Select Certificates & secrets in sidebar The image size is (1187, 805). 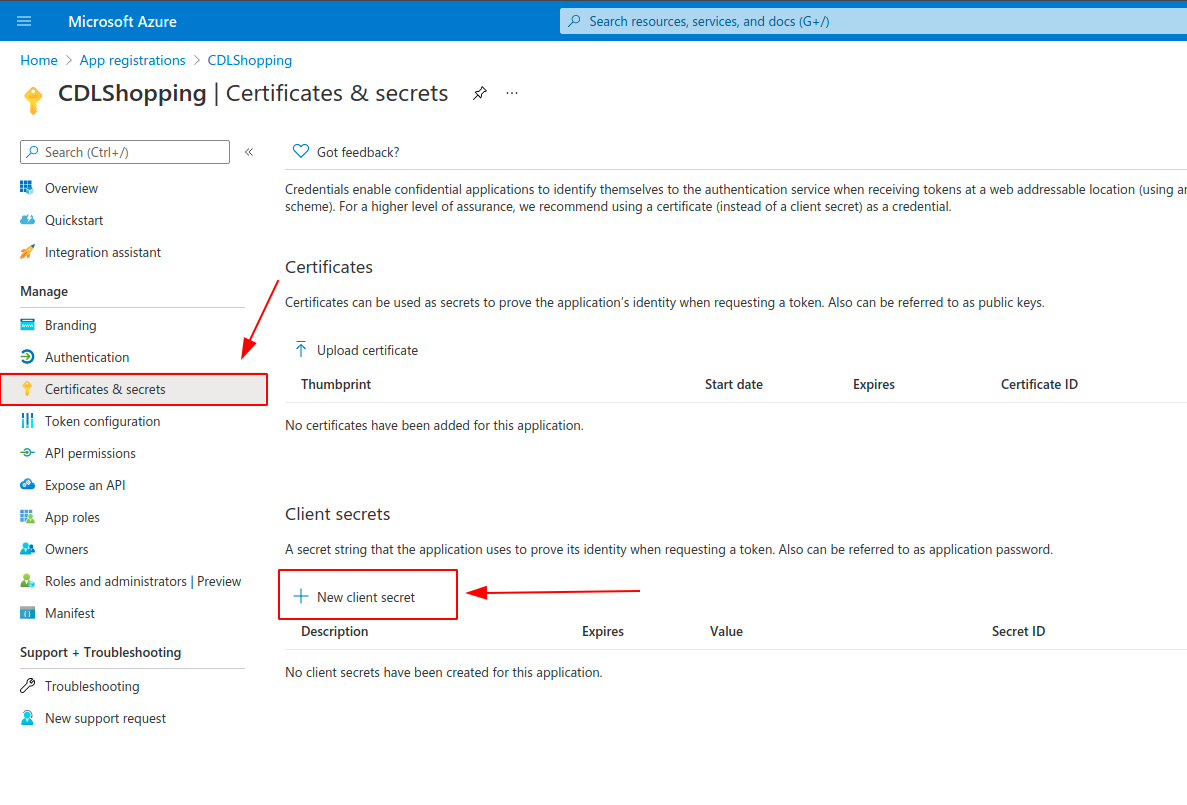134,389
